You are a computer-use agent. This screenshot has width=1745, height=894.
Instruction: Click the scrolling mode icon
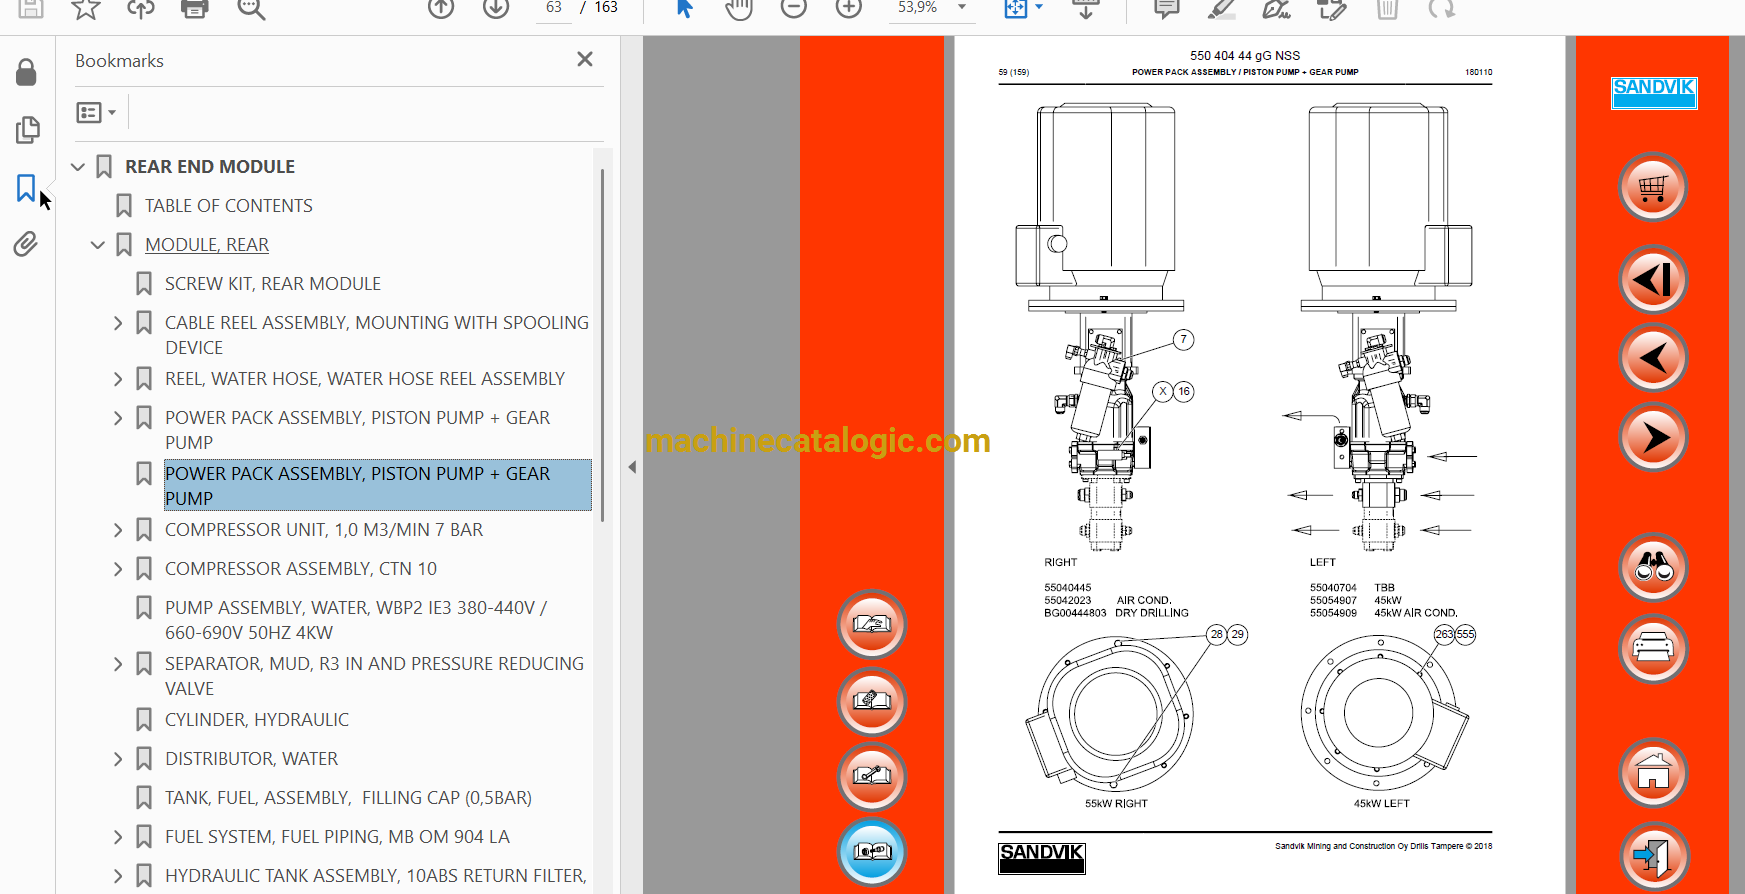click(x=1086, y=8)
